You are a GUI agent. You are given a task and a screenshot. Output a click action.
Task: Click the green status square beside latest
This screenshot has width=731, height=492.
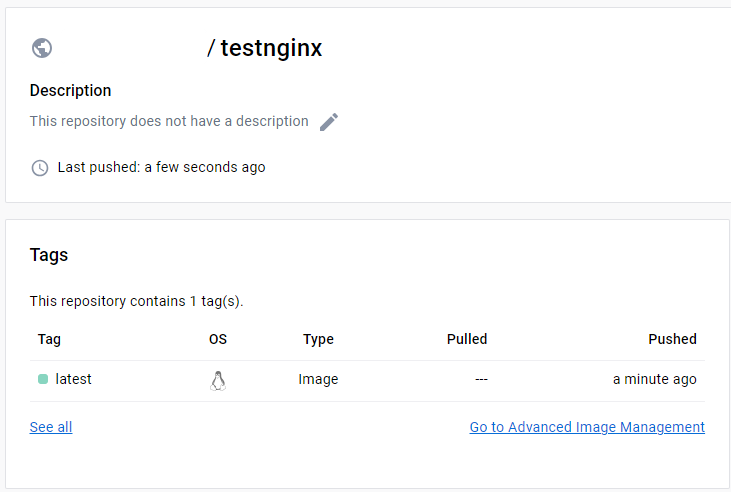[43, 379]
